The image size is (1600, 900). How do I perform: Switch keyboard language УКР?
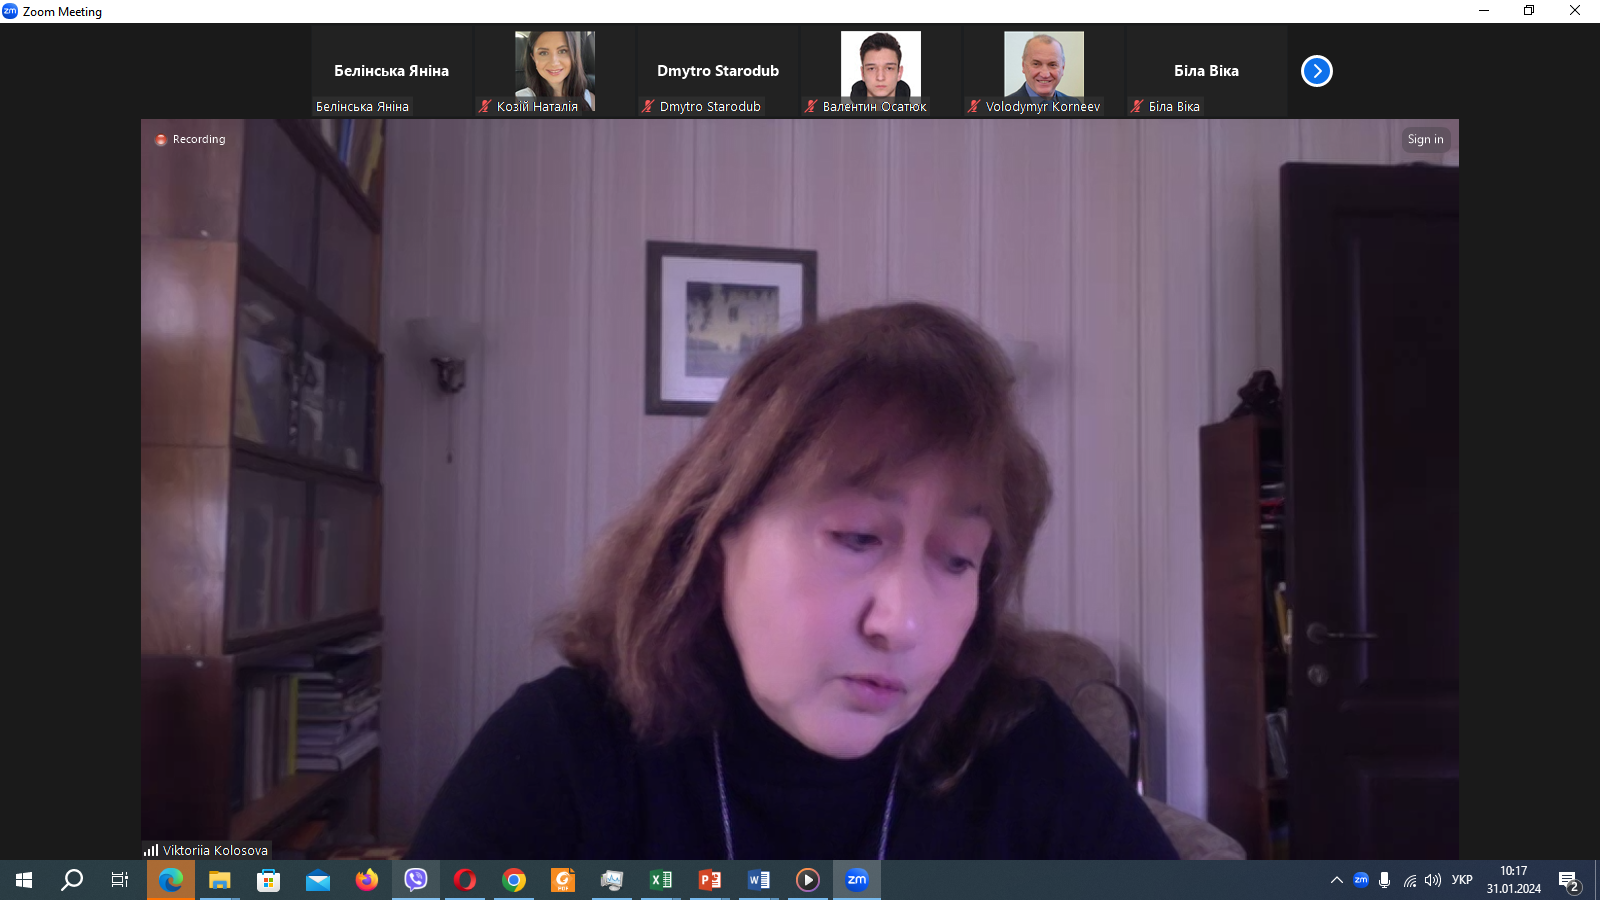tap(1462, 880)
